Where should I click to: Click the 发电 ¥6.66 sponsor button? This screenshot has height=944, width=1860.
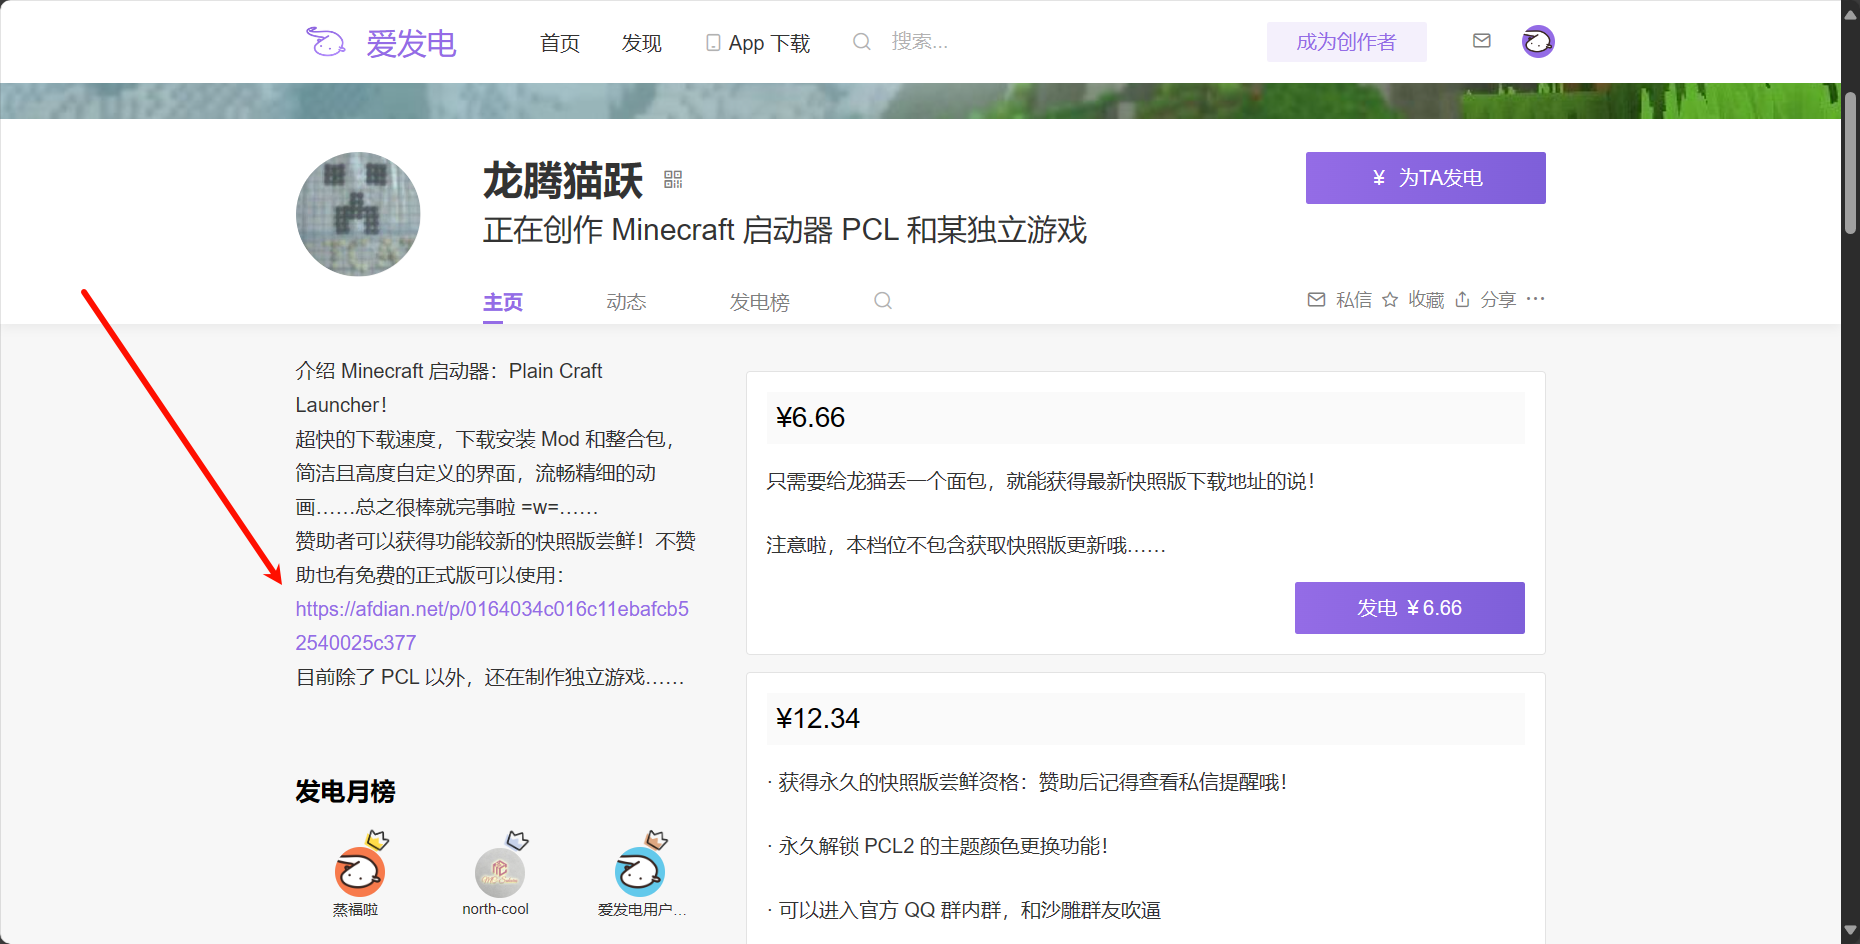(1409, 607)
